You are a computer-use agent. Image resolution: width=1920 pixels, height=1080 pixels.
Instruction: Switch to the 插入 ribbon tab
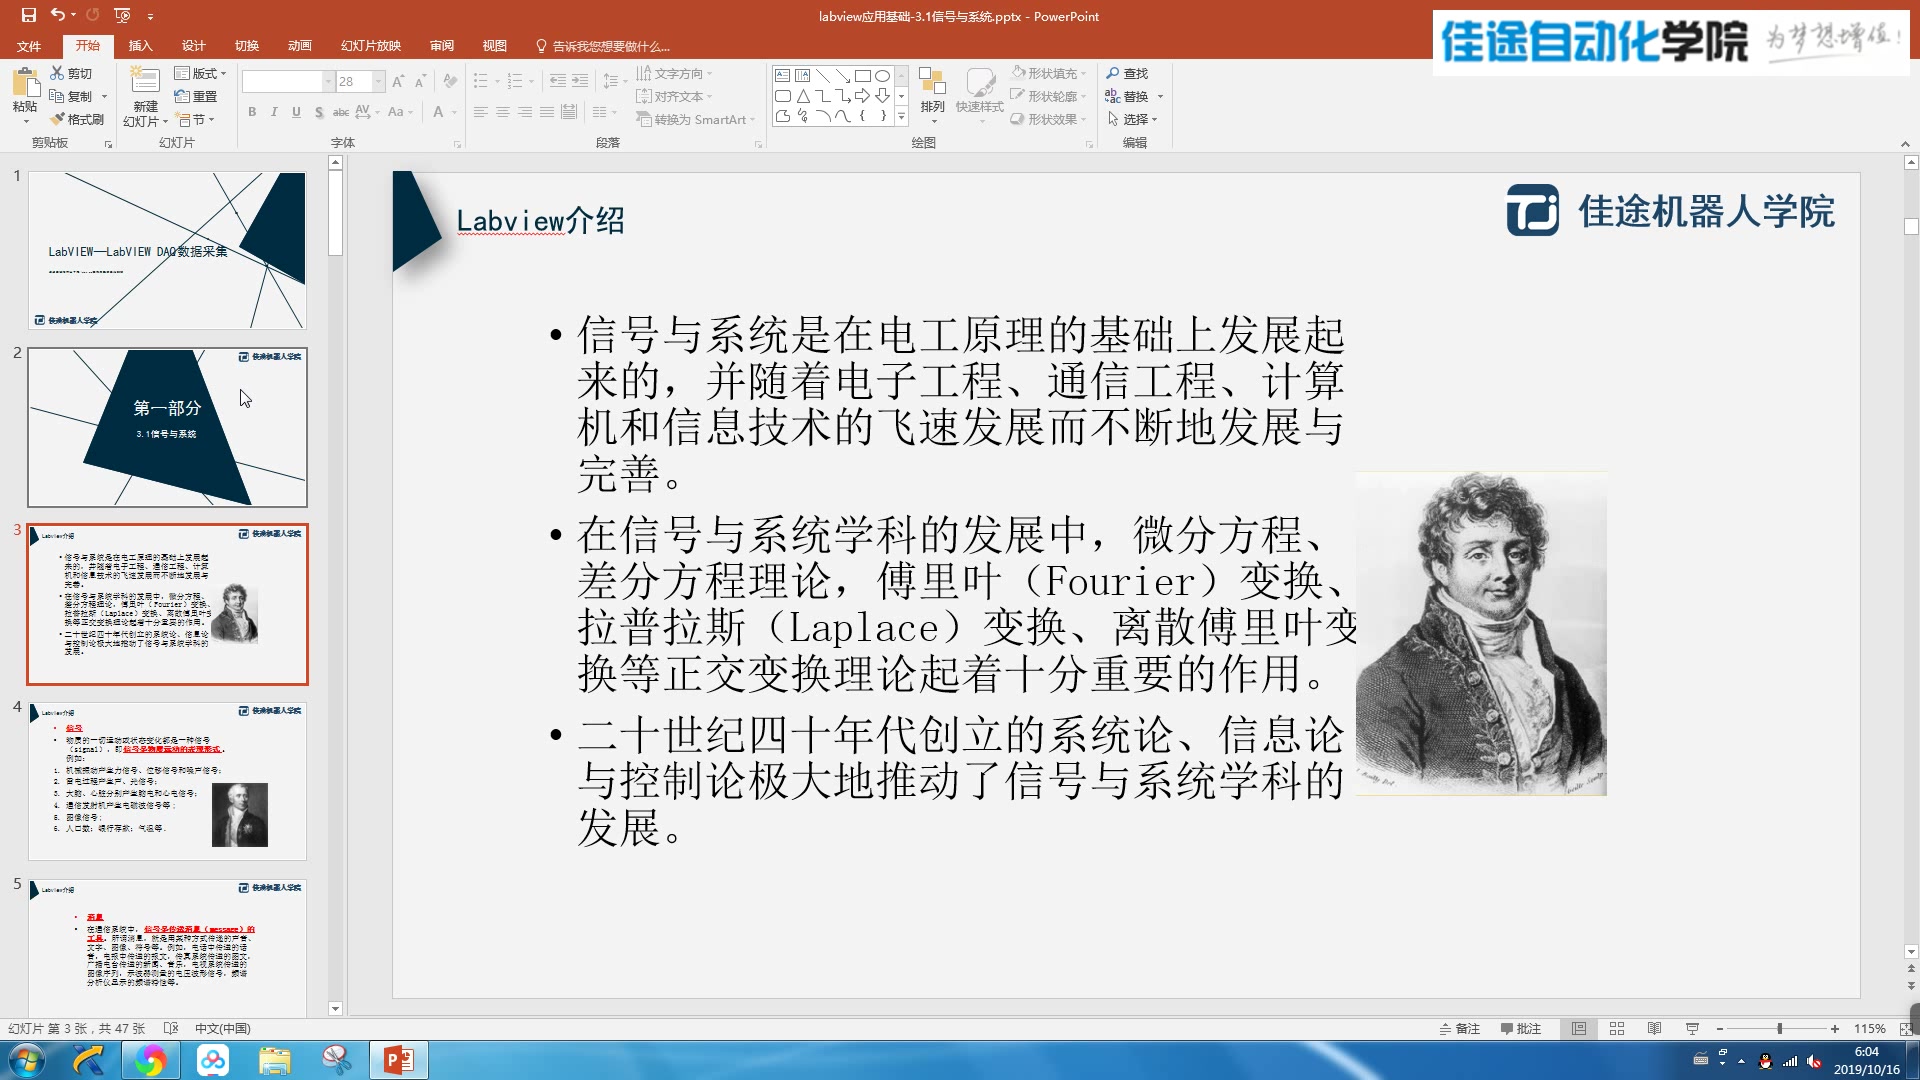[140, 45]
